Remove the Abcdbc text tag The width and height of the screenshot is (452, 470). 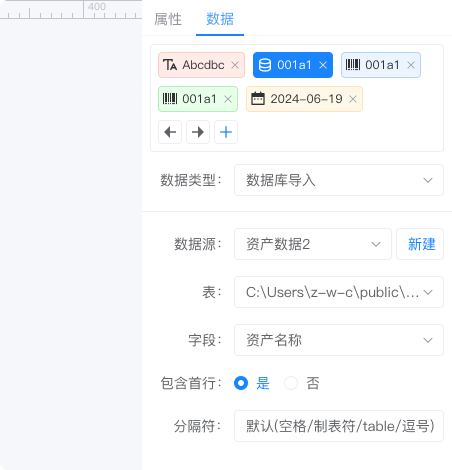[235, 65]
